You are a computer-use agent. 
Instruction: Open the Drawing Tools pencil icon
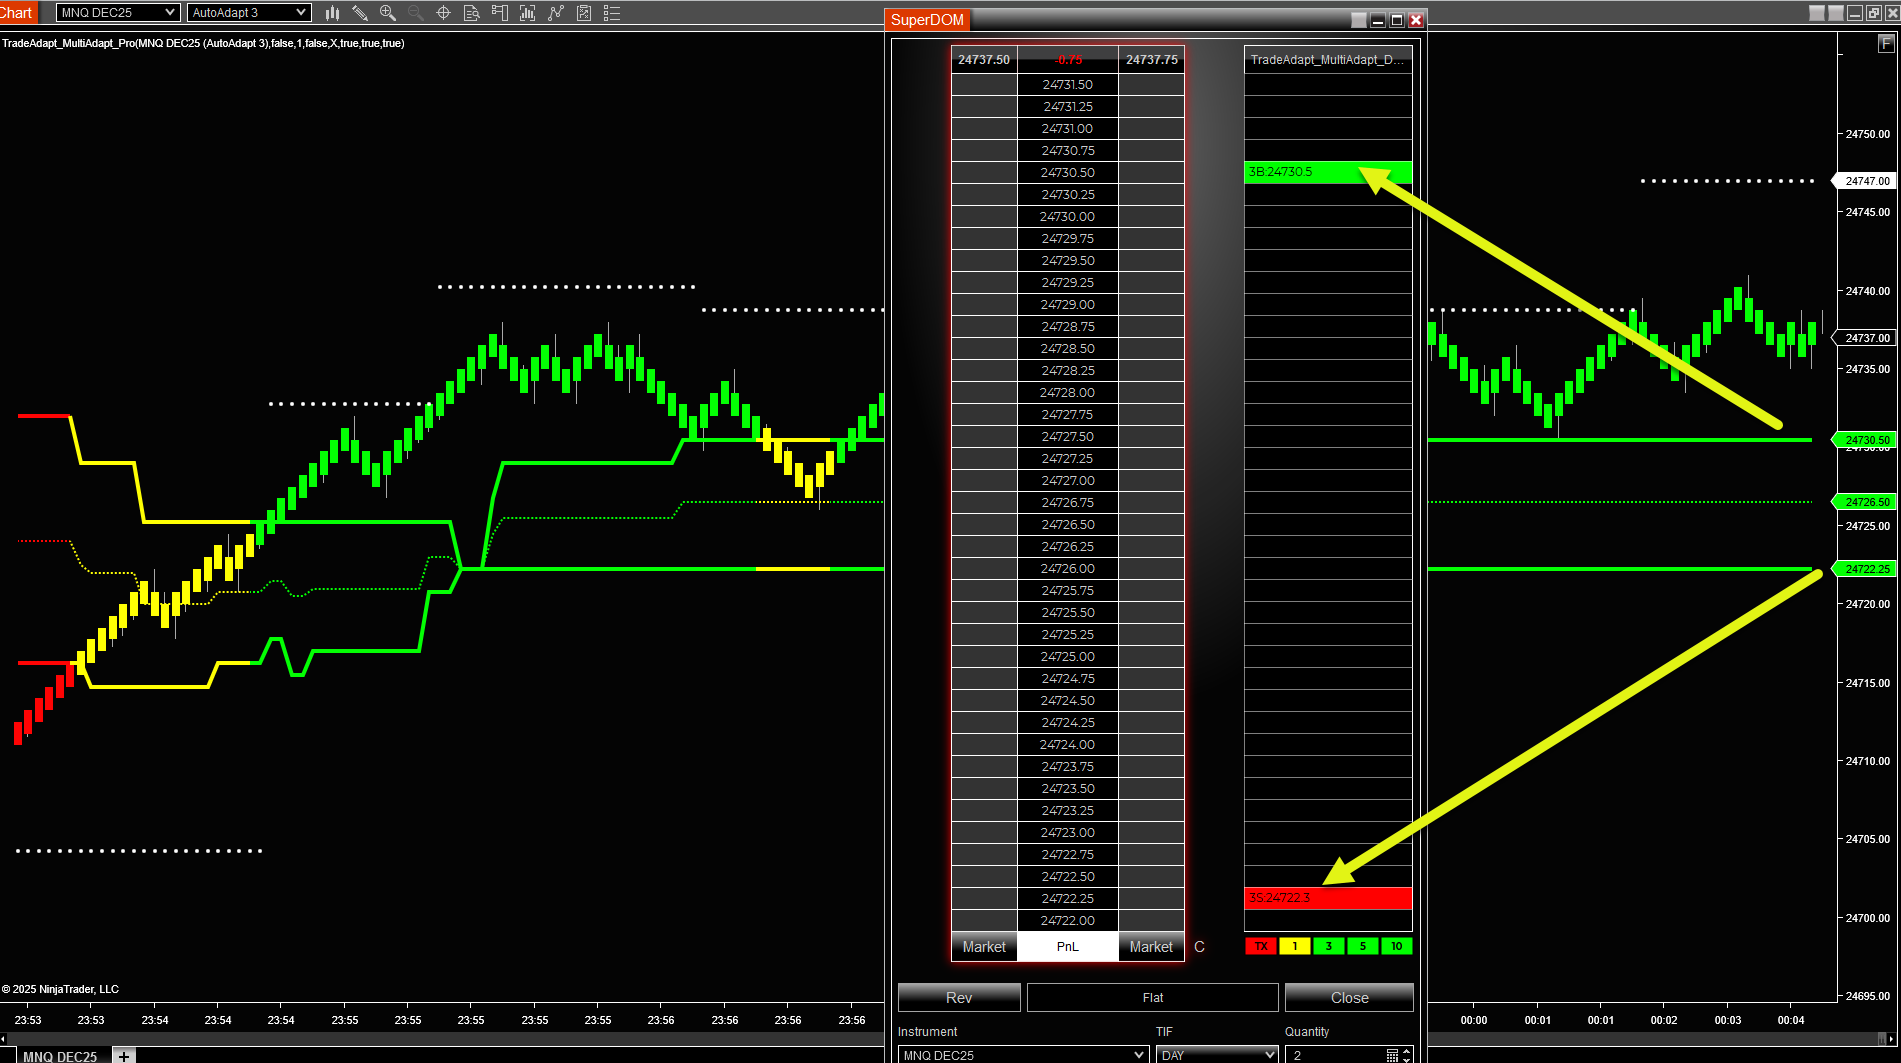click(x=360, y=13)
